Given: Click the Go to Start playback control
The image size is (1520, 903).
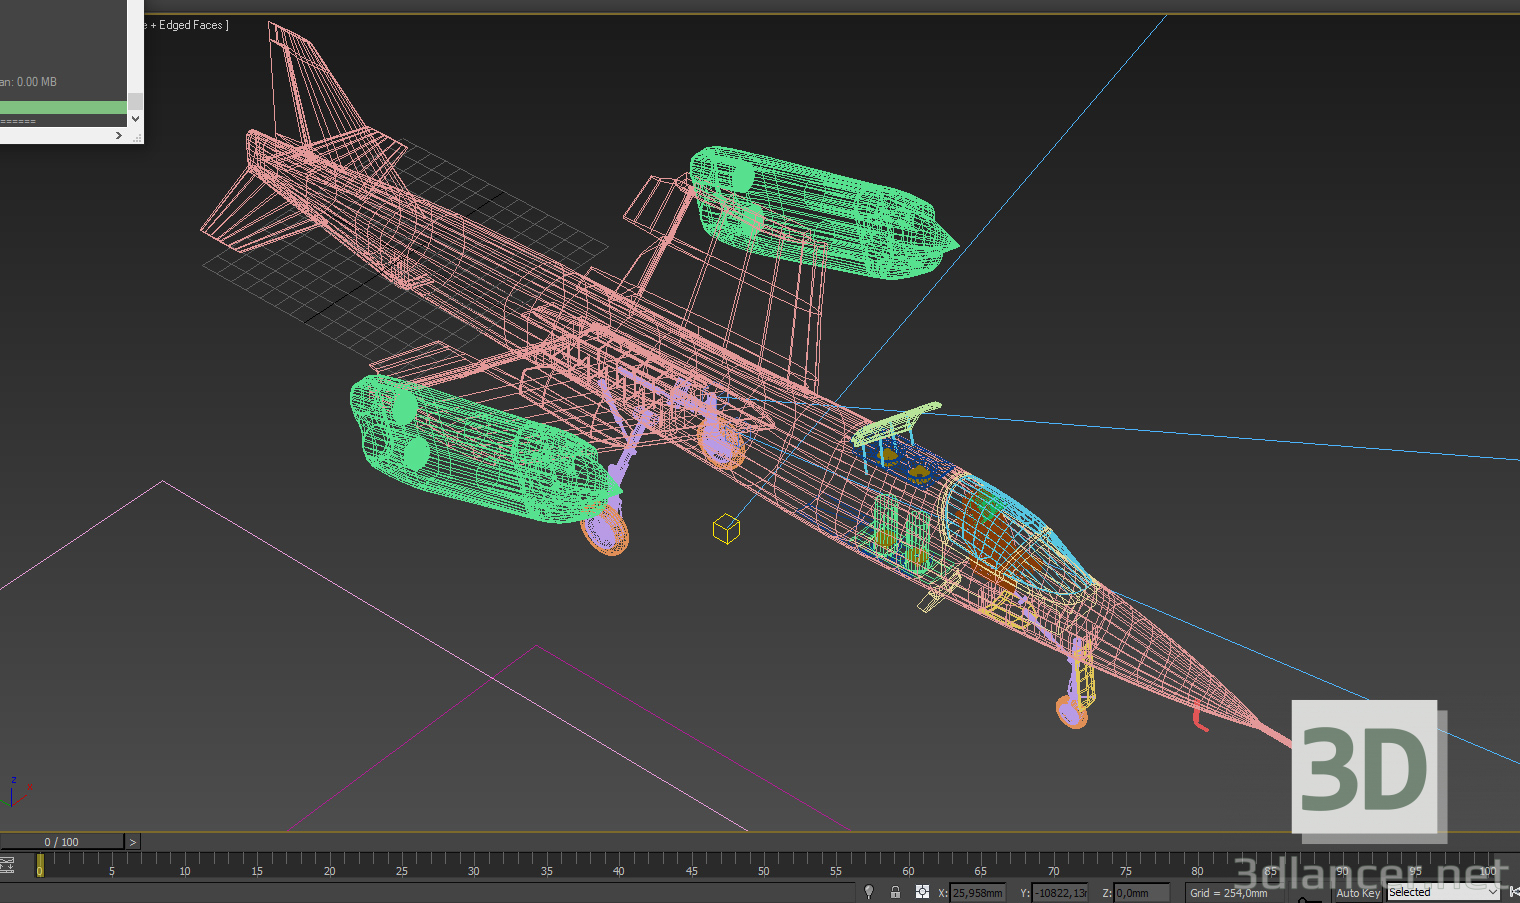Looking at the screenshot, I should [x=1513, y=892].
